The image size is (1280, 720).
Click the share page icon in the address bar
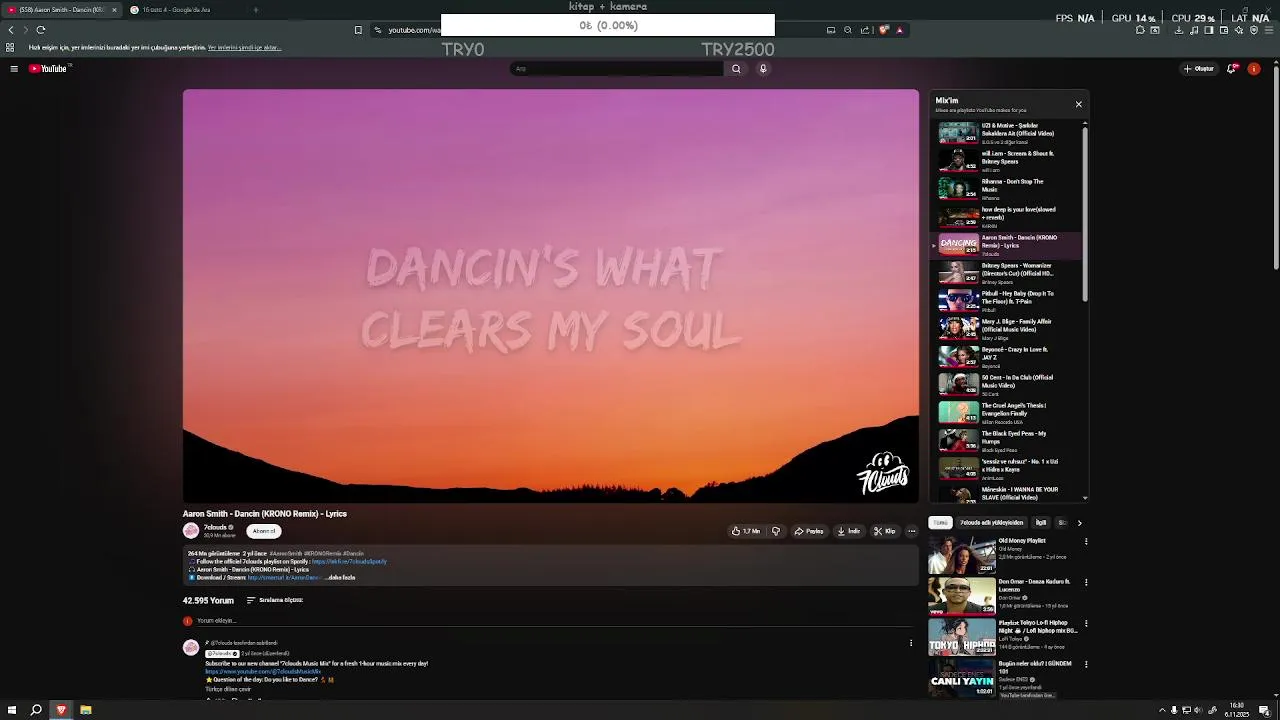(x=865, y=30)
